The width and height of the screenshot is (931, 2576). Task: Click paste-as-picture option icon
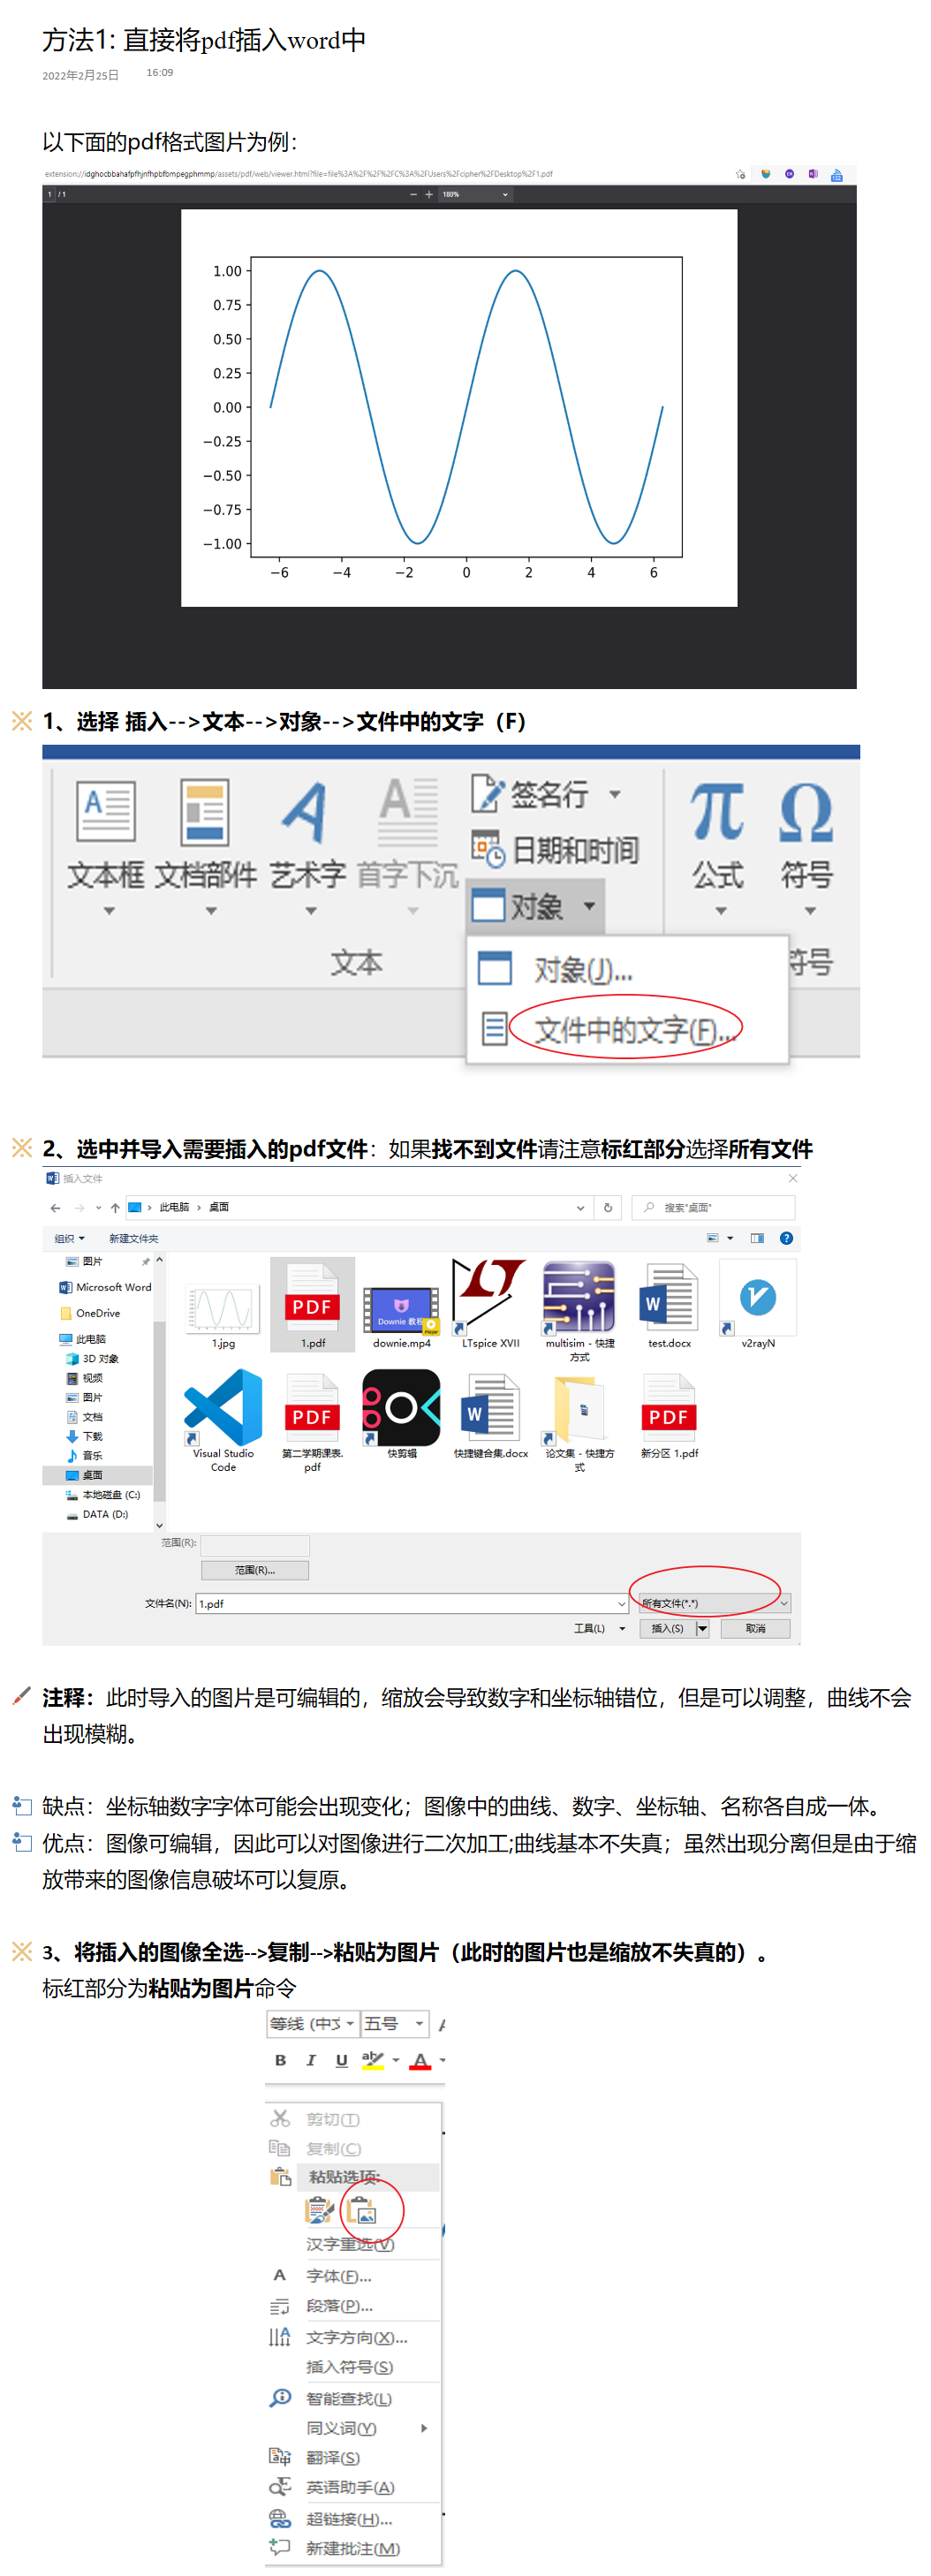[x=361, y=2210]
